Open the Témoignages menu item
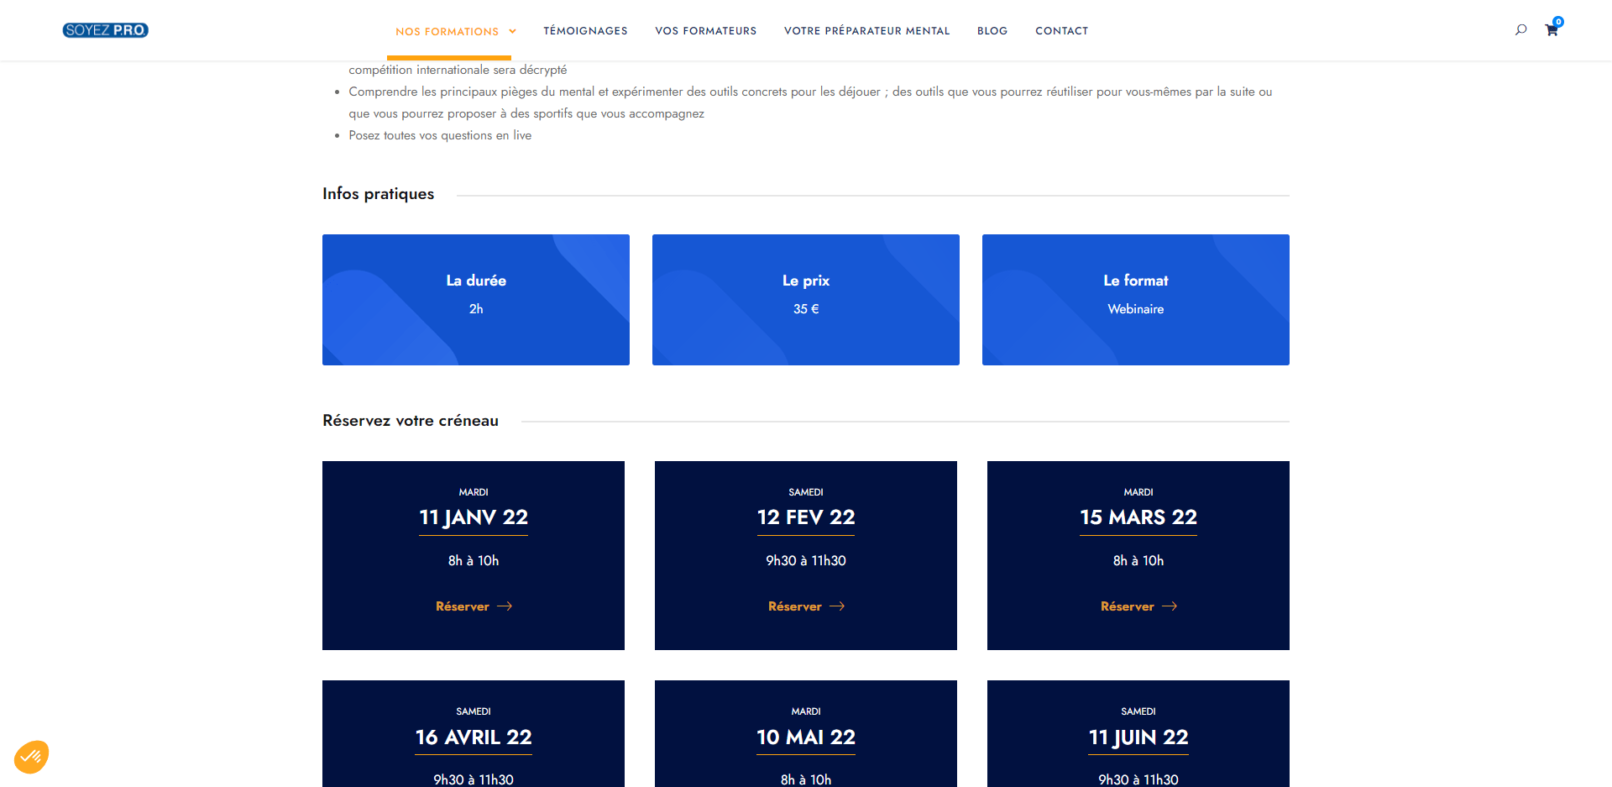Viewport: 1612px width, 787px height. [585, 31]
